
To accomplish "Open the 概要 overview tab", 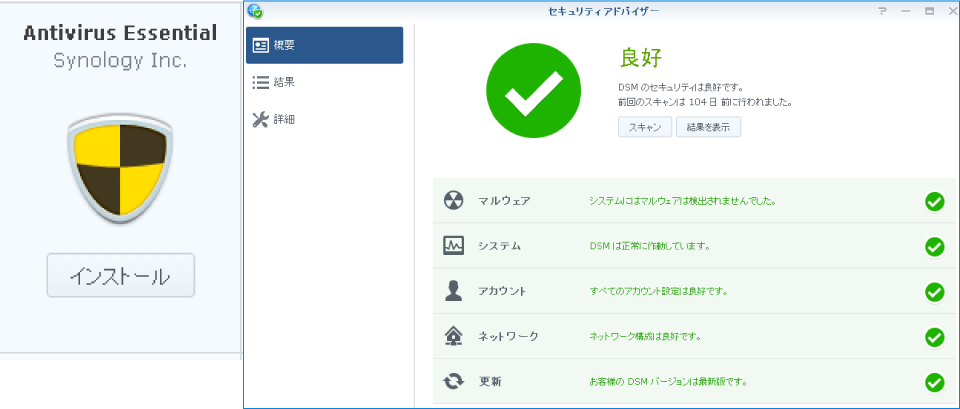I will point(324,45).
